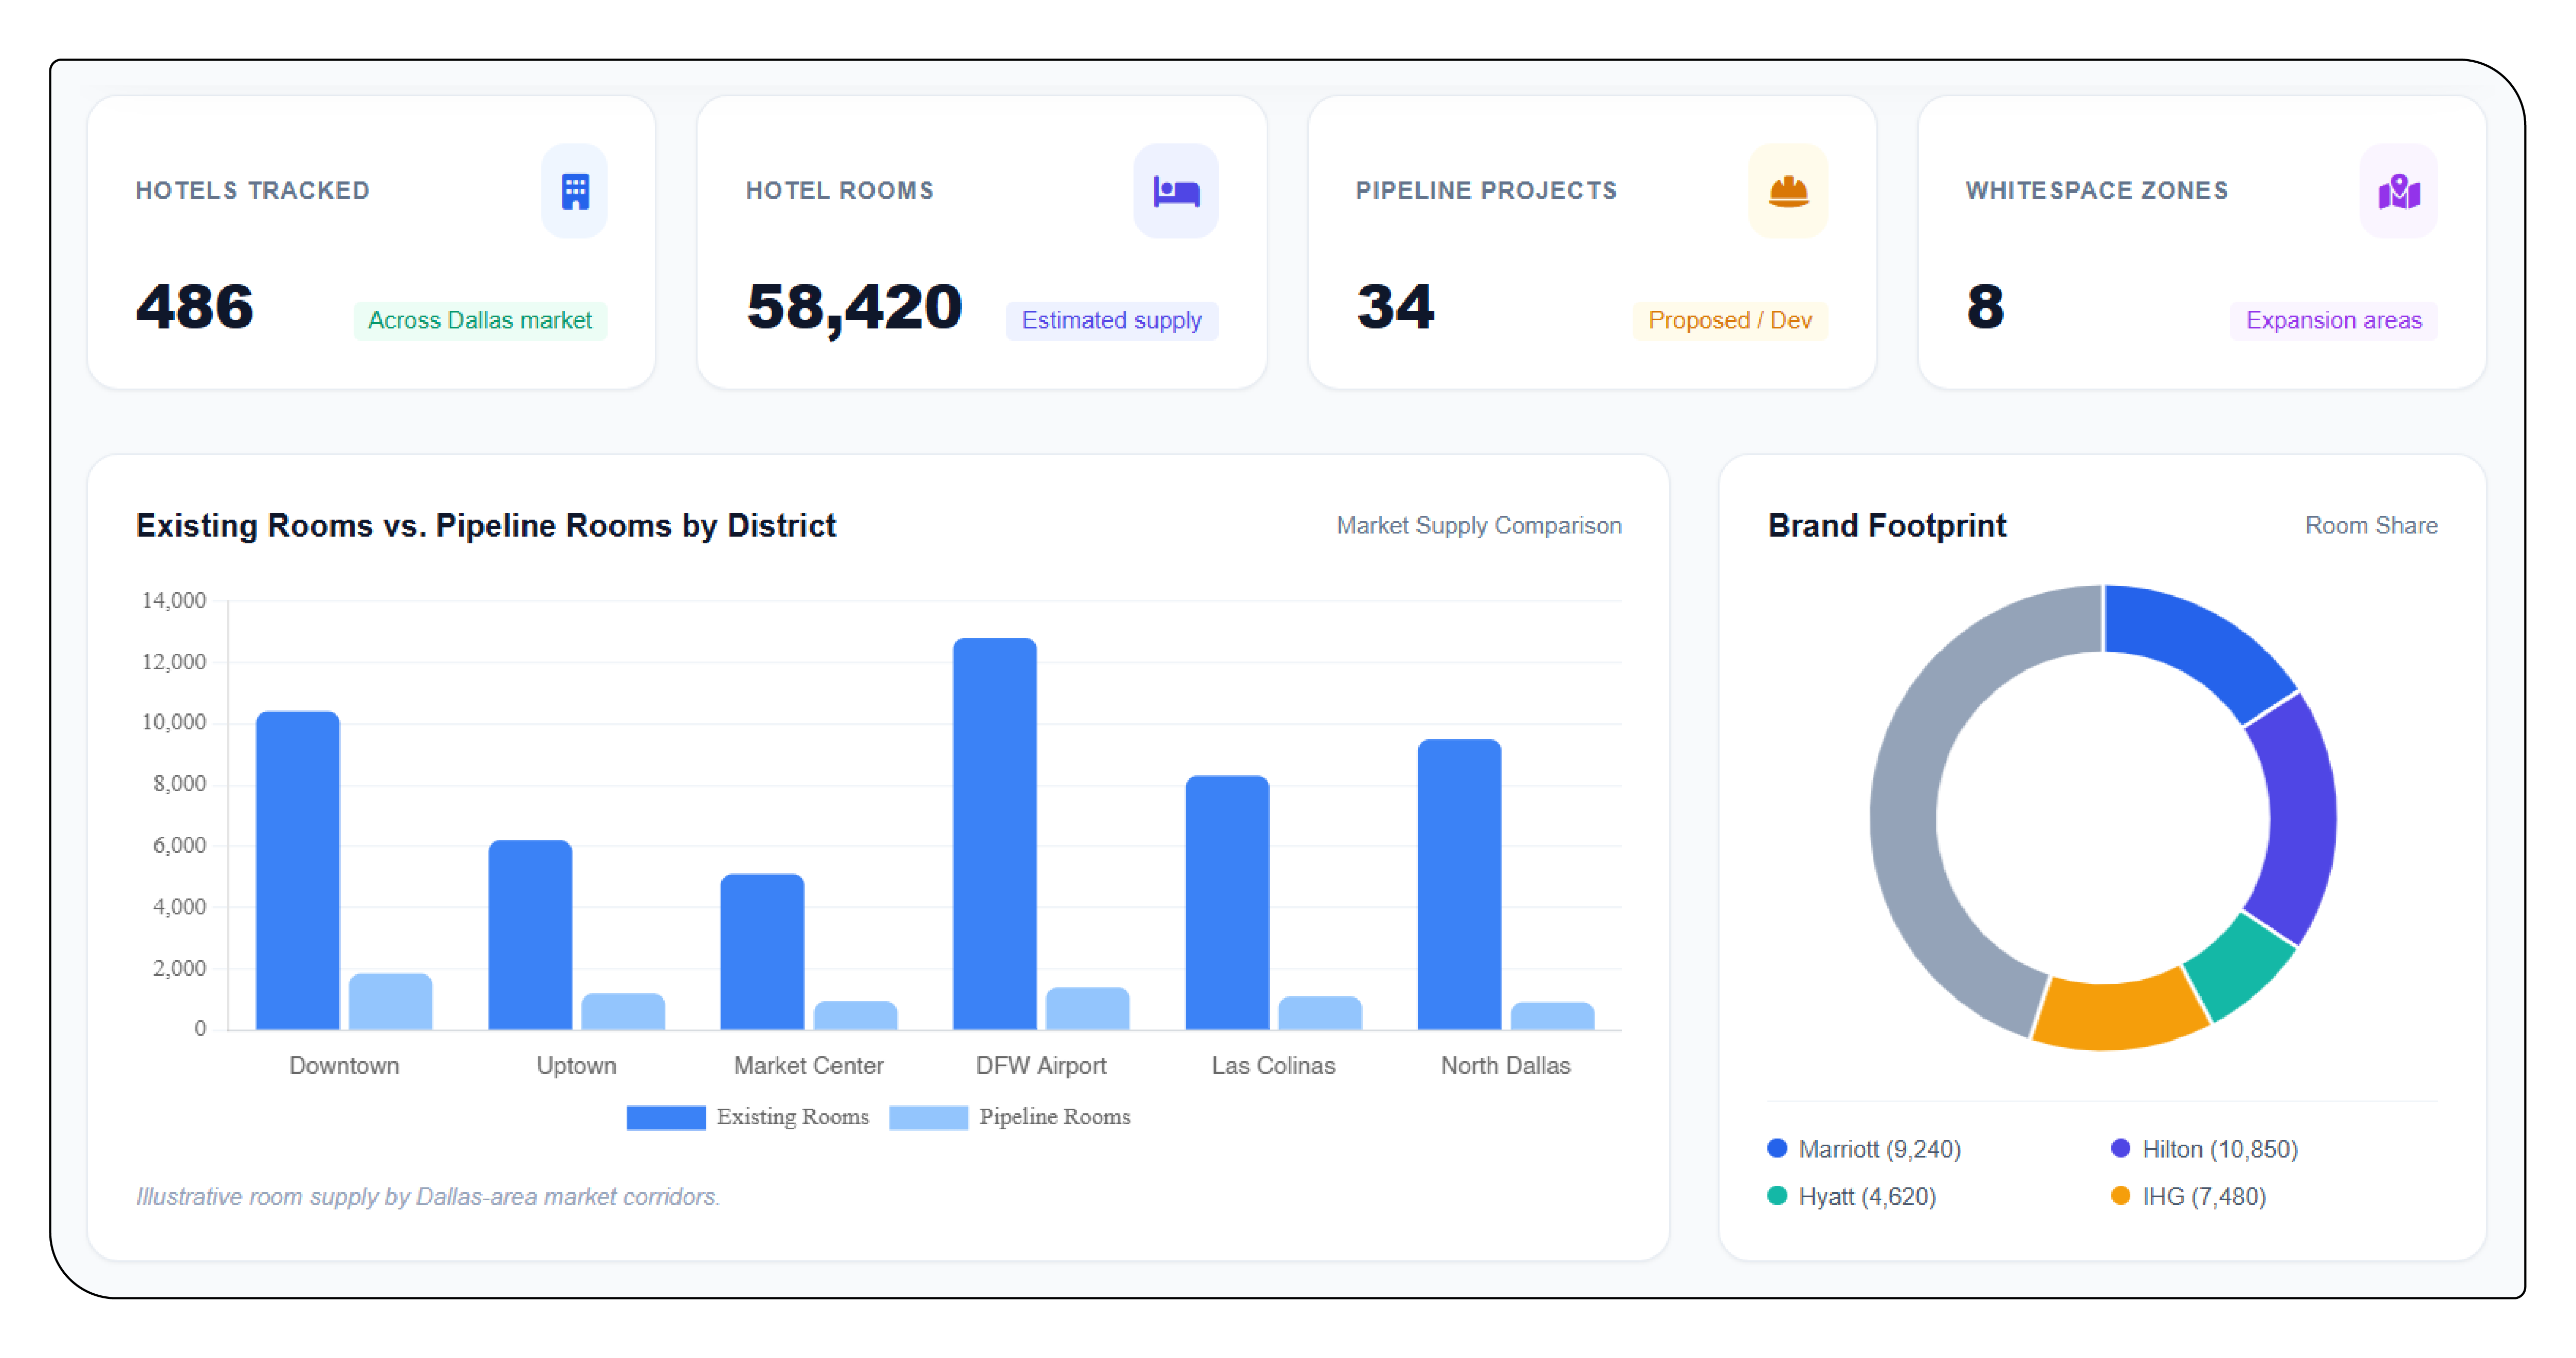Click the Marriott blue legend dot

(1777, 1148)
